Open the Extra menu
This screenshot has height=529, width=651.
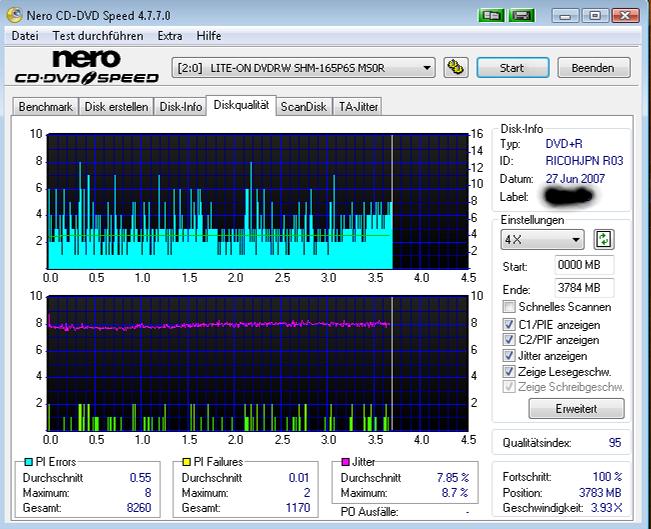(x=170, y=36)
